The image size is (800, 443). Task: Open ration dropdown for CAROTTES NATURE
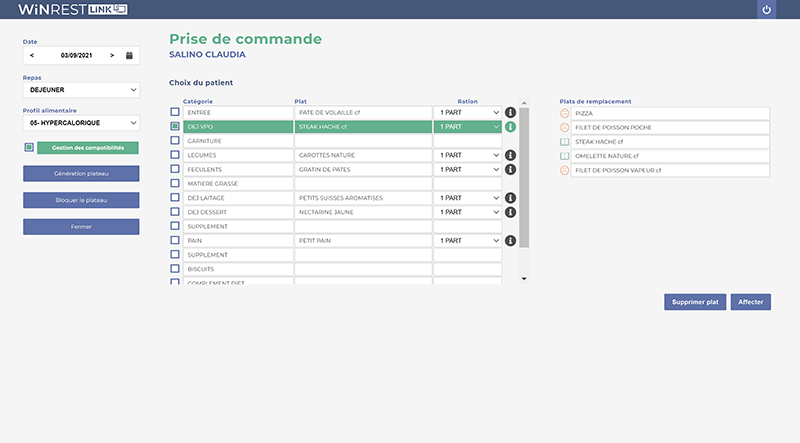pos(467,156)
